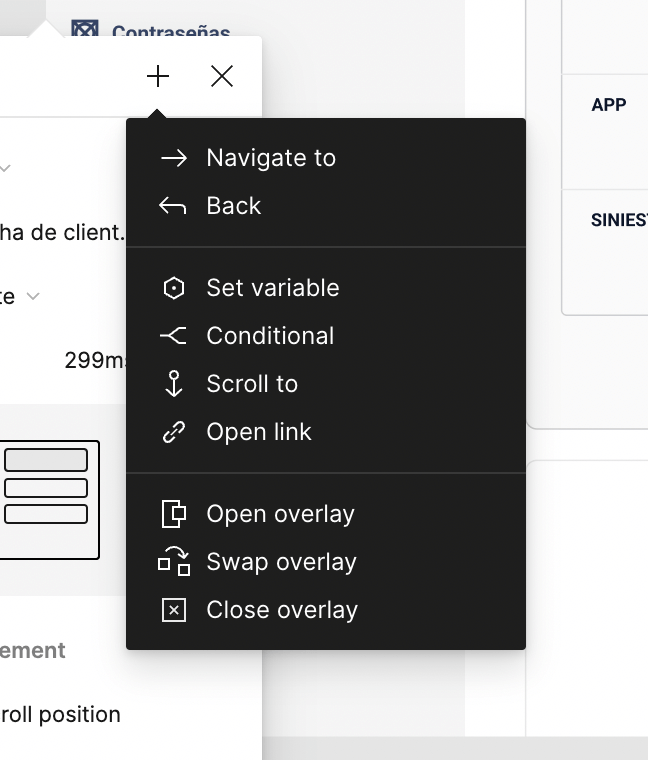Click the Open link chain icon
The image size is (648, 760).
[x=174, y=432]
